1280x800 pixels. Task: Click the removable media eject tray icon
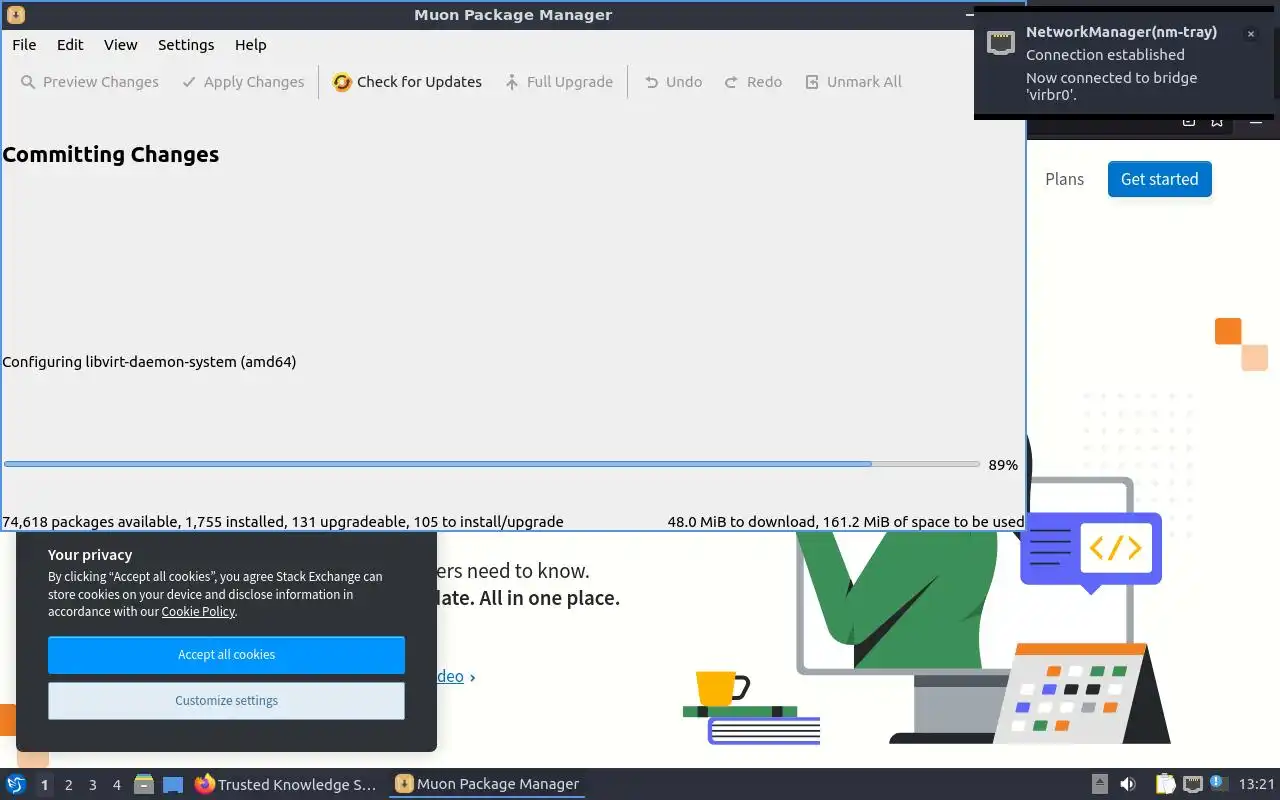pyautogui.click(x=1099, y=785)
